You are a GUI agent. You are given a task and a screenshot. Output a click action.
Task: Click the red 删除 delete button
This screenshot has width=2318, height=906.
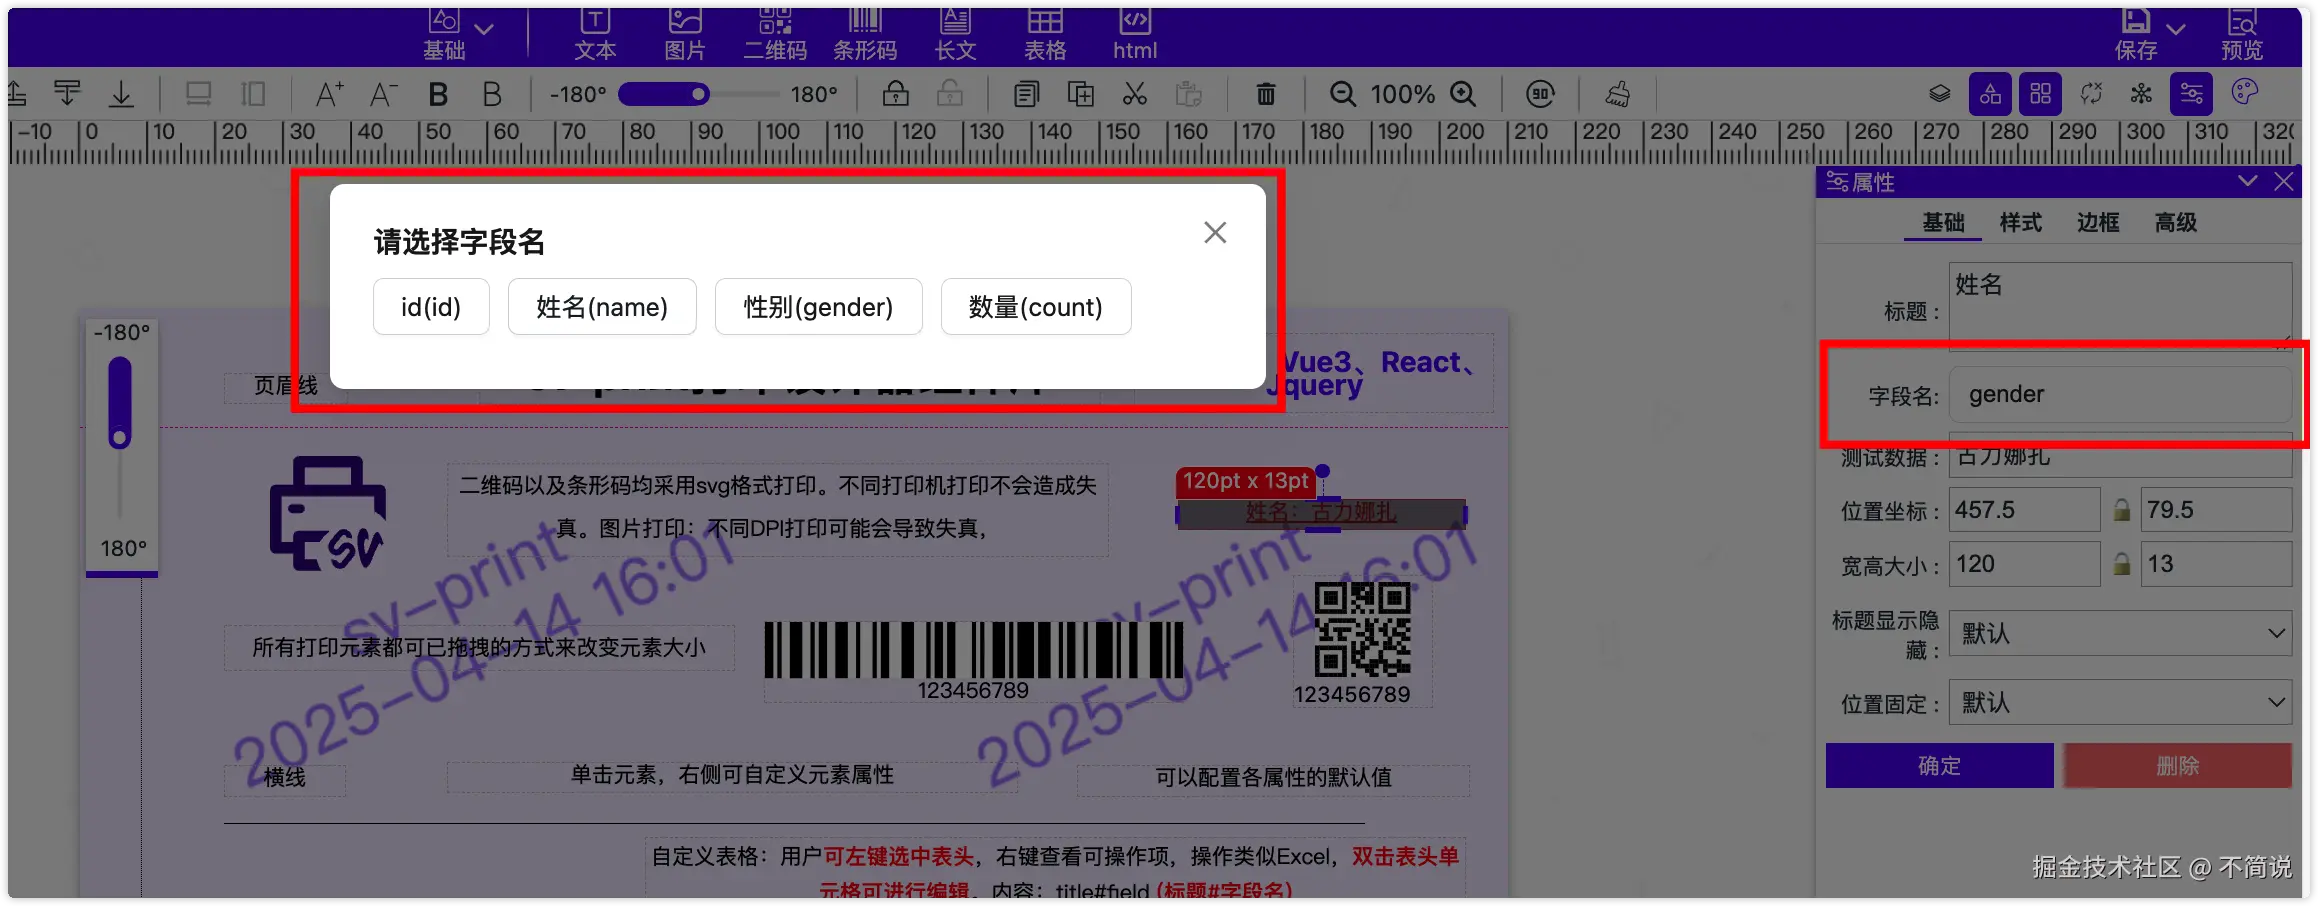(x=2178, y=766)
